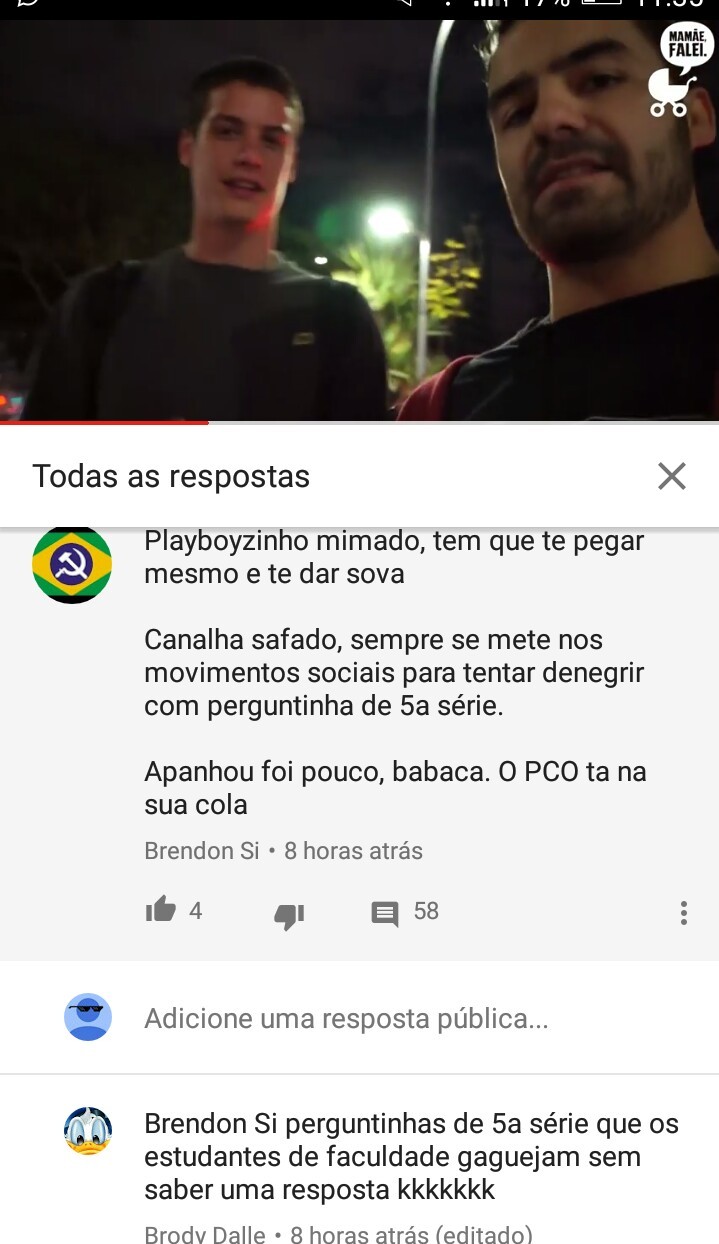The height and width of the screenshot is (1244, 719).
Task: Open Brody Dalle's channel from the author name
Action: tap(205, 1234)
